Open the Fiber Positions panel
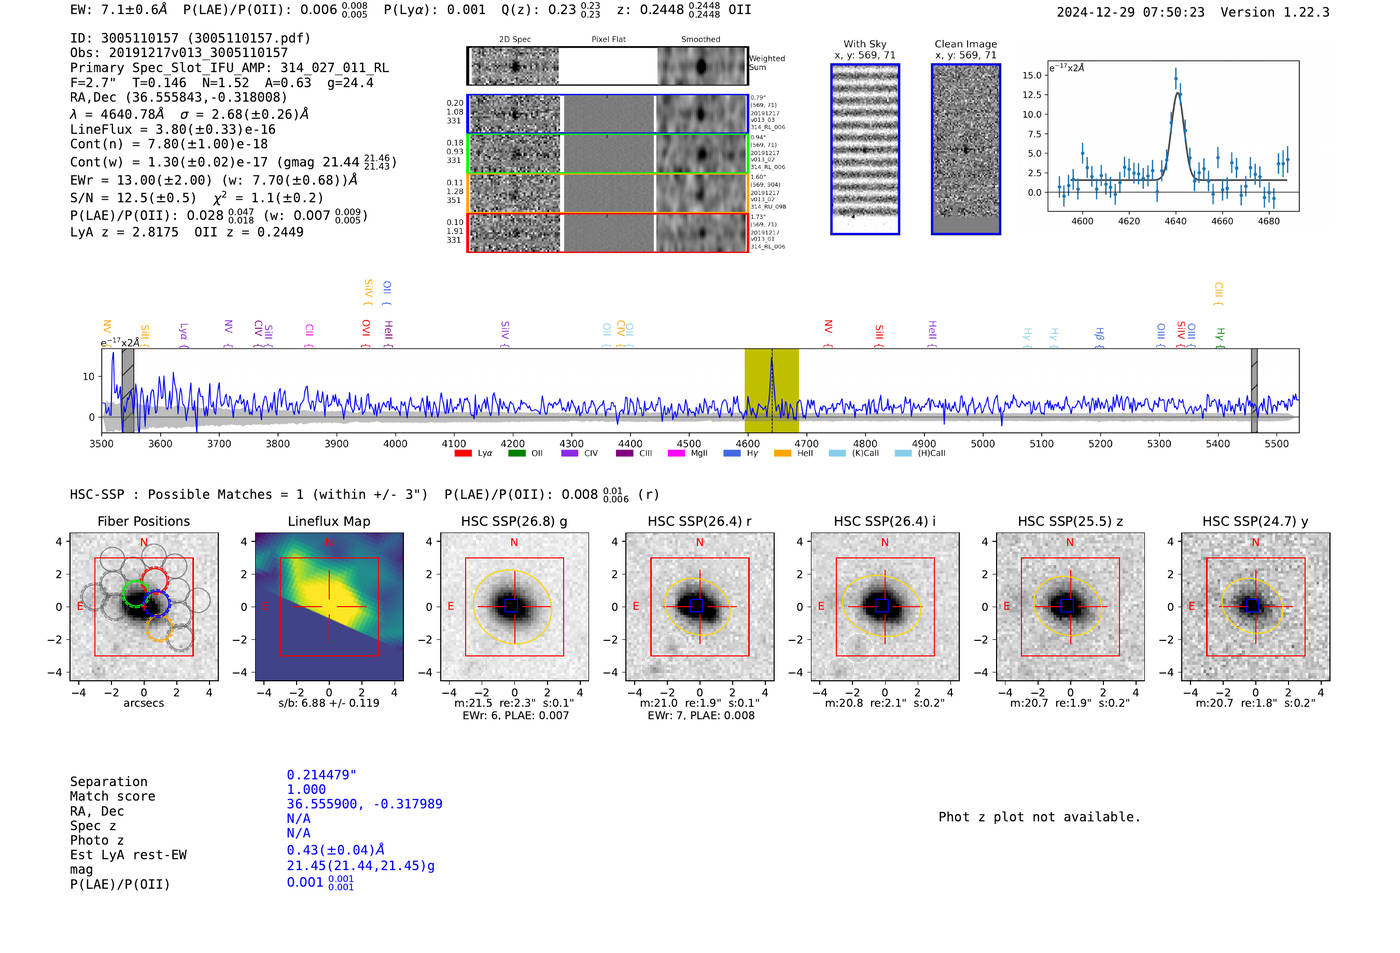Image resolution: width=1400 pixels, height=953 pixels. pyautogui.click(x=143, y=607)
